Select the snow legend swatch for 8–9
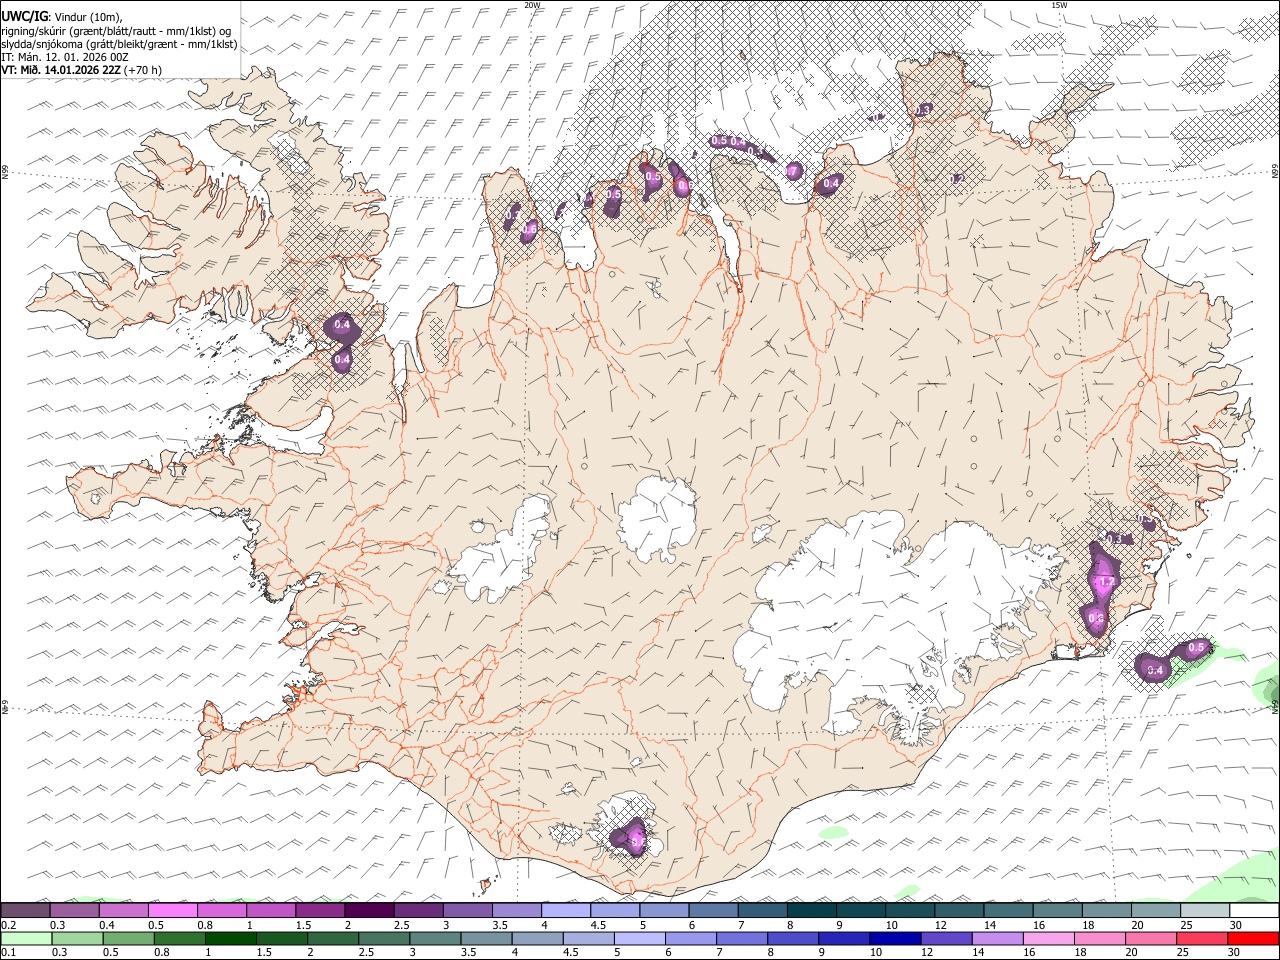The height and width of the screenshot is (960, 1280). pyautogui.click(x=810, y=911)
